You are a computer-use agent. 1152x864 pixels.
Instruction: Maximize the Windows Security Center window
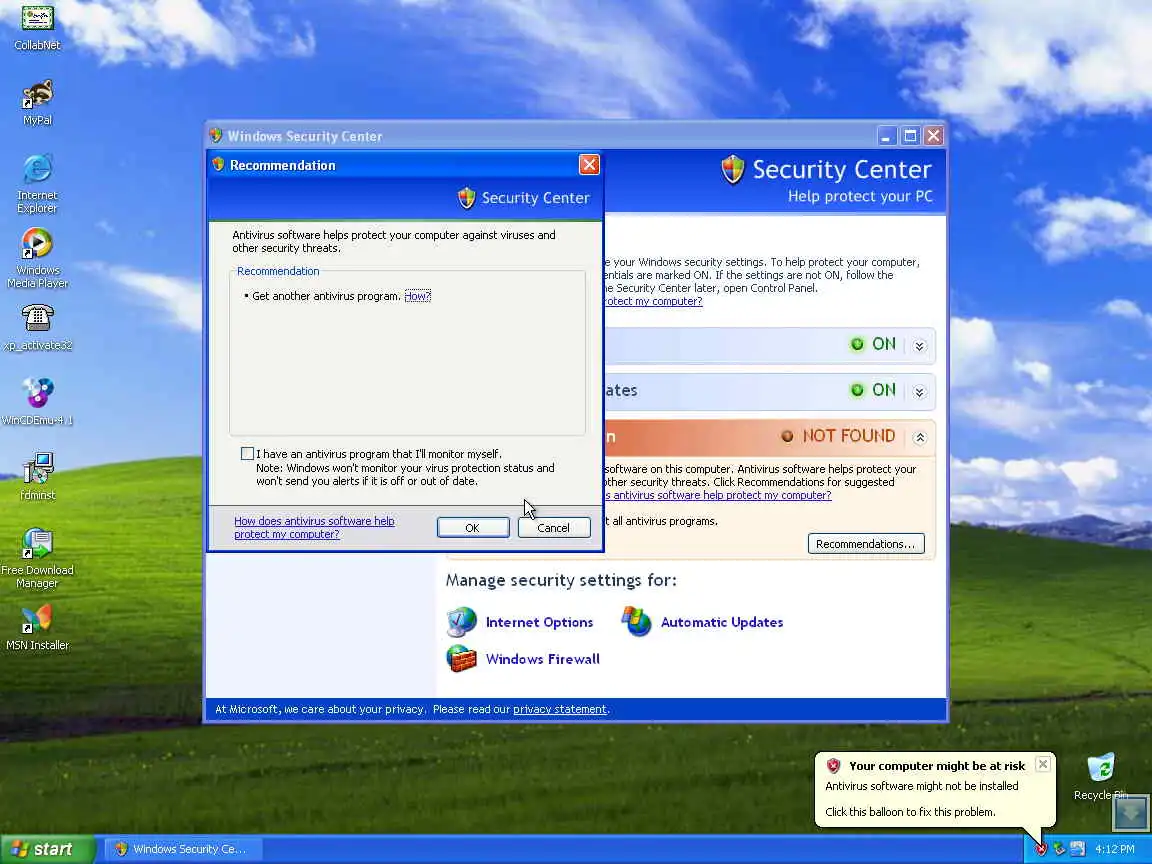(910, 136)
